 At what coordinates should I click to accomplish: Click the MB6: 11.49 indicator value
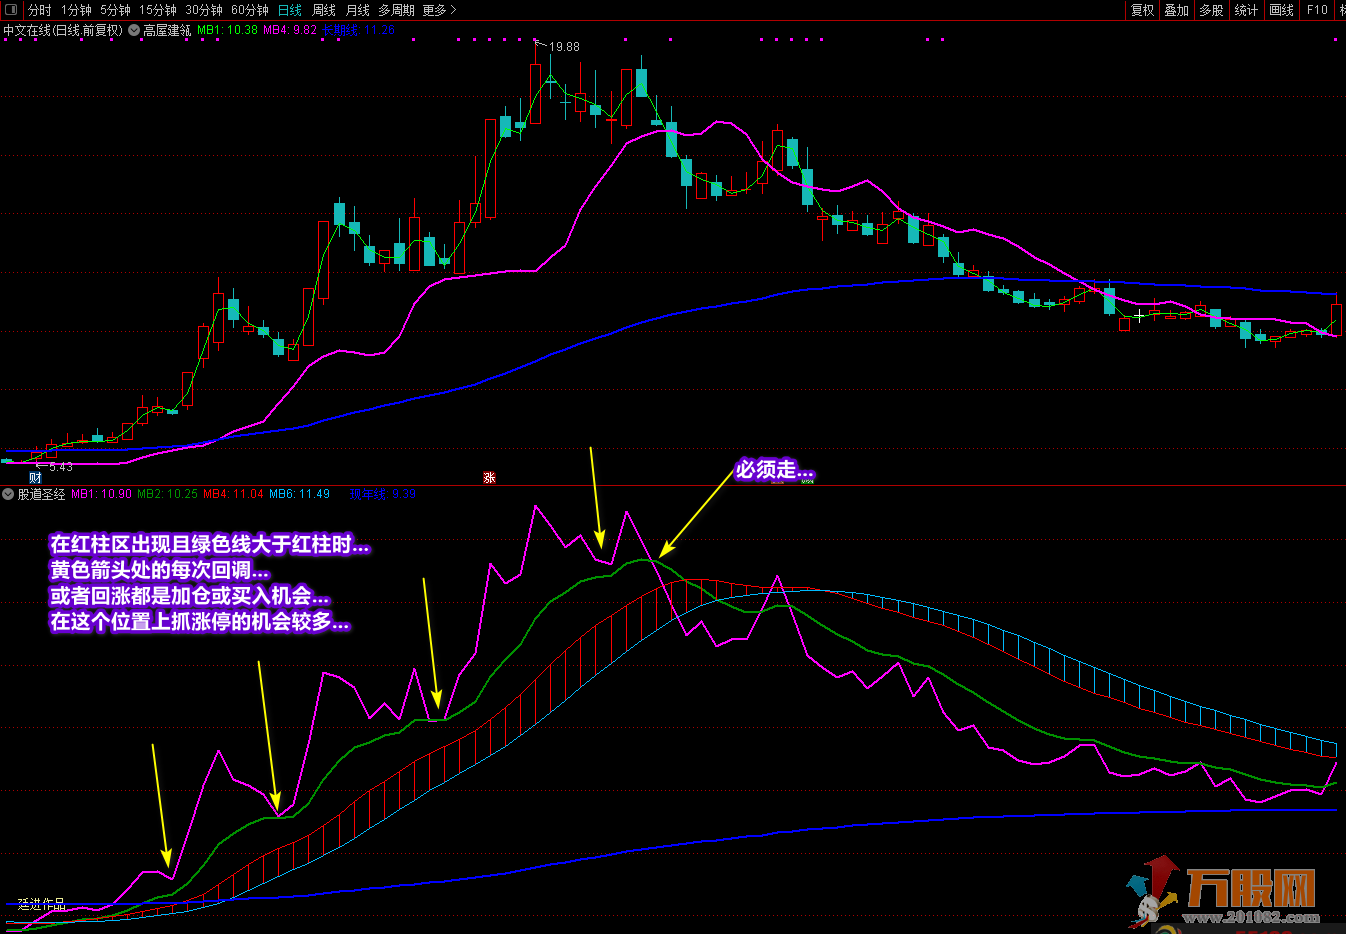tap(299, 494)
